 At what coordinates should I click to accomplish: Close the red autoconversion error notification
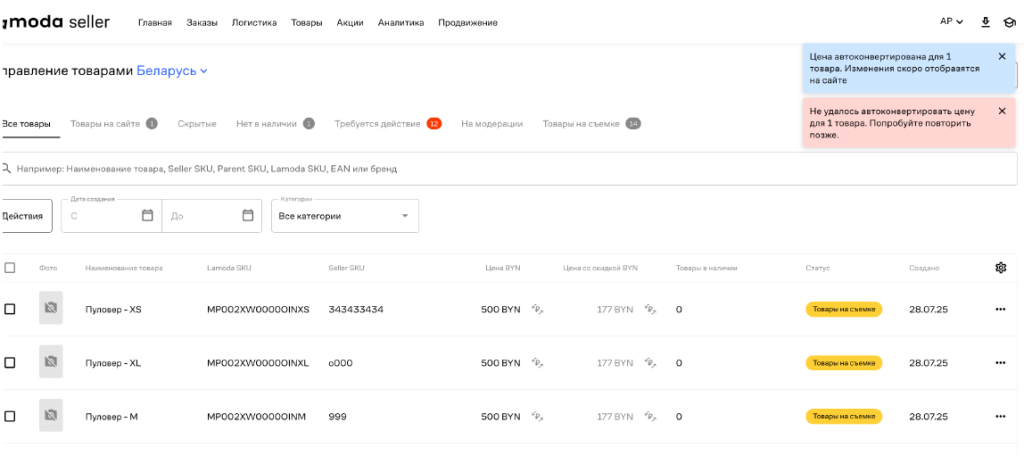pos(1002,111)
